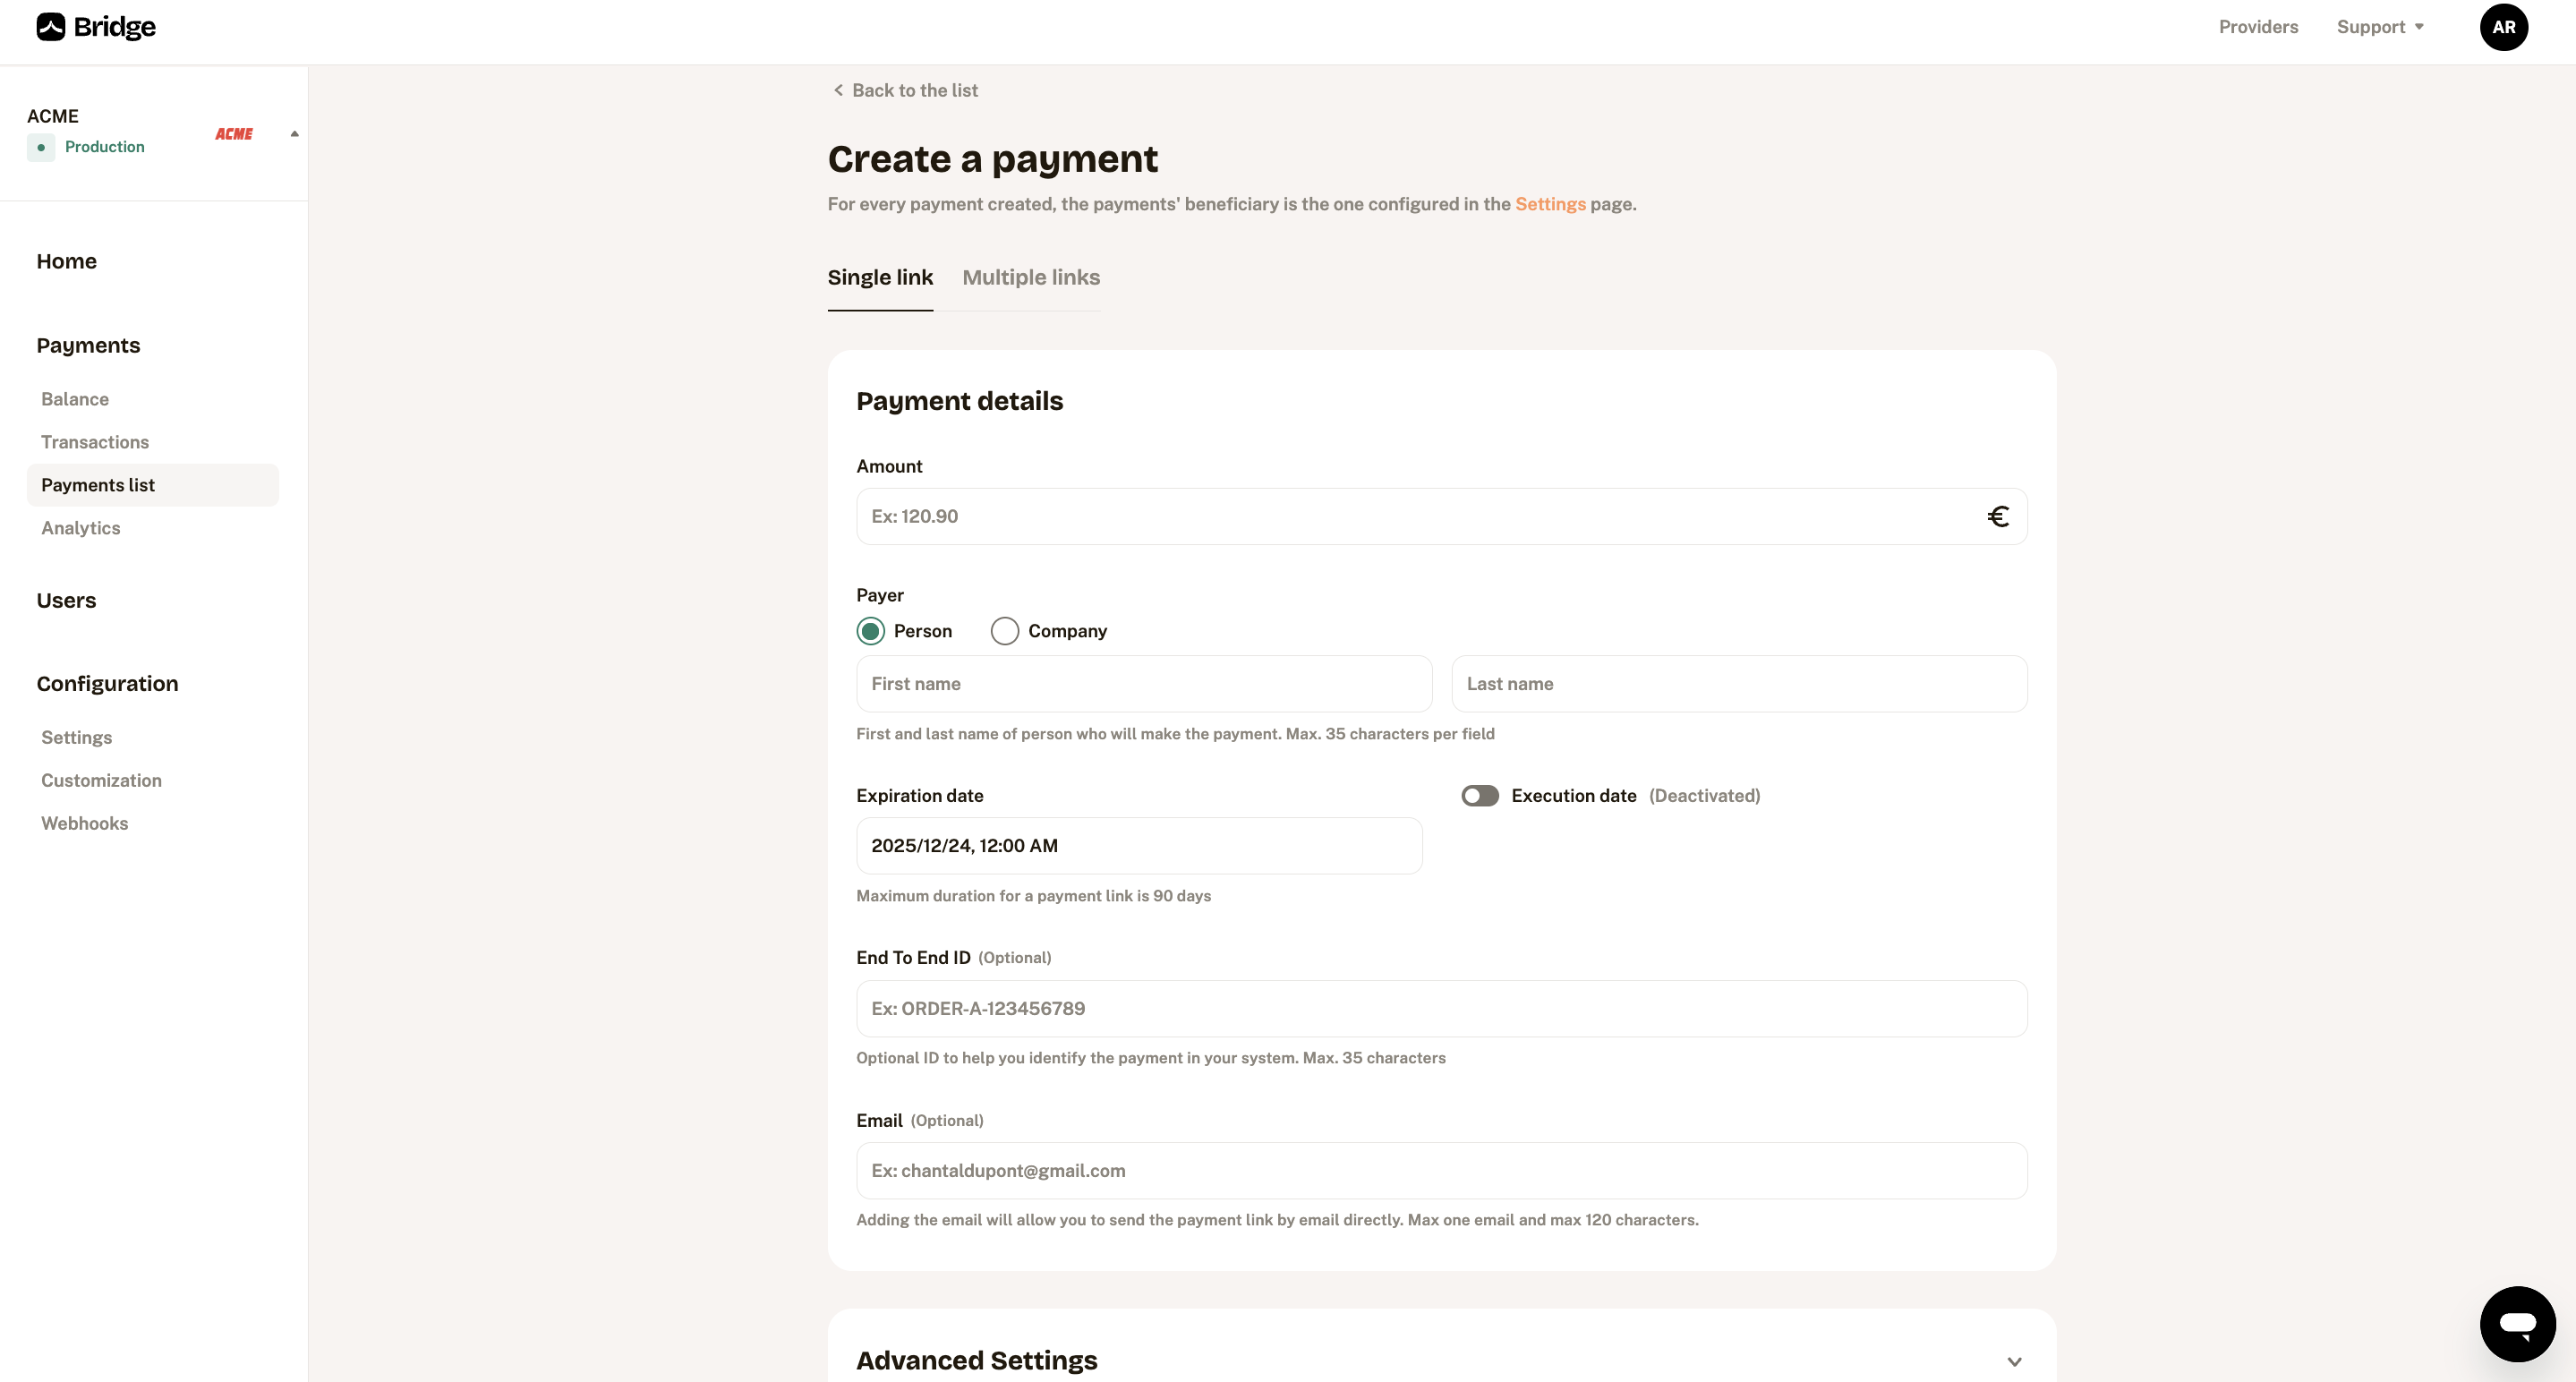The image size is (2576, 1382).
Task: Click the green Production status dot
Action: click(41, 147)
